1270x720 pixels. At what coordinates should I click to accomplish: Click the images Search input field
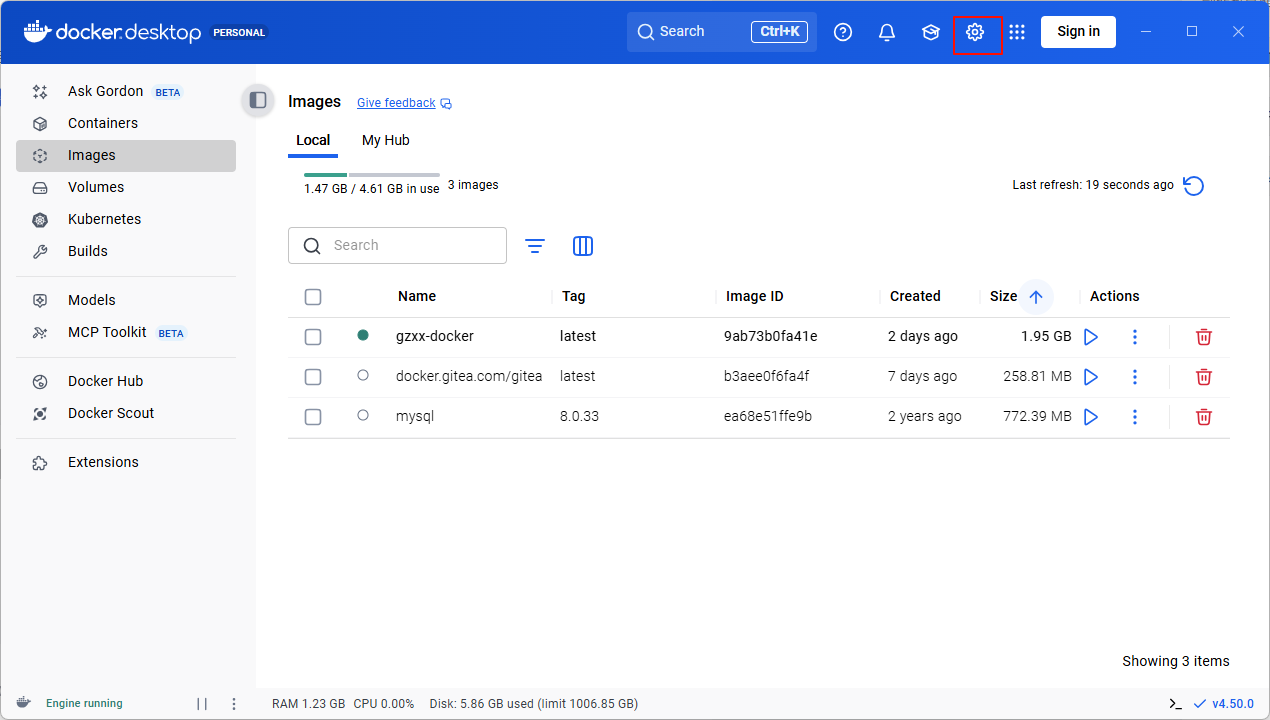click(x=397, y=246)
